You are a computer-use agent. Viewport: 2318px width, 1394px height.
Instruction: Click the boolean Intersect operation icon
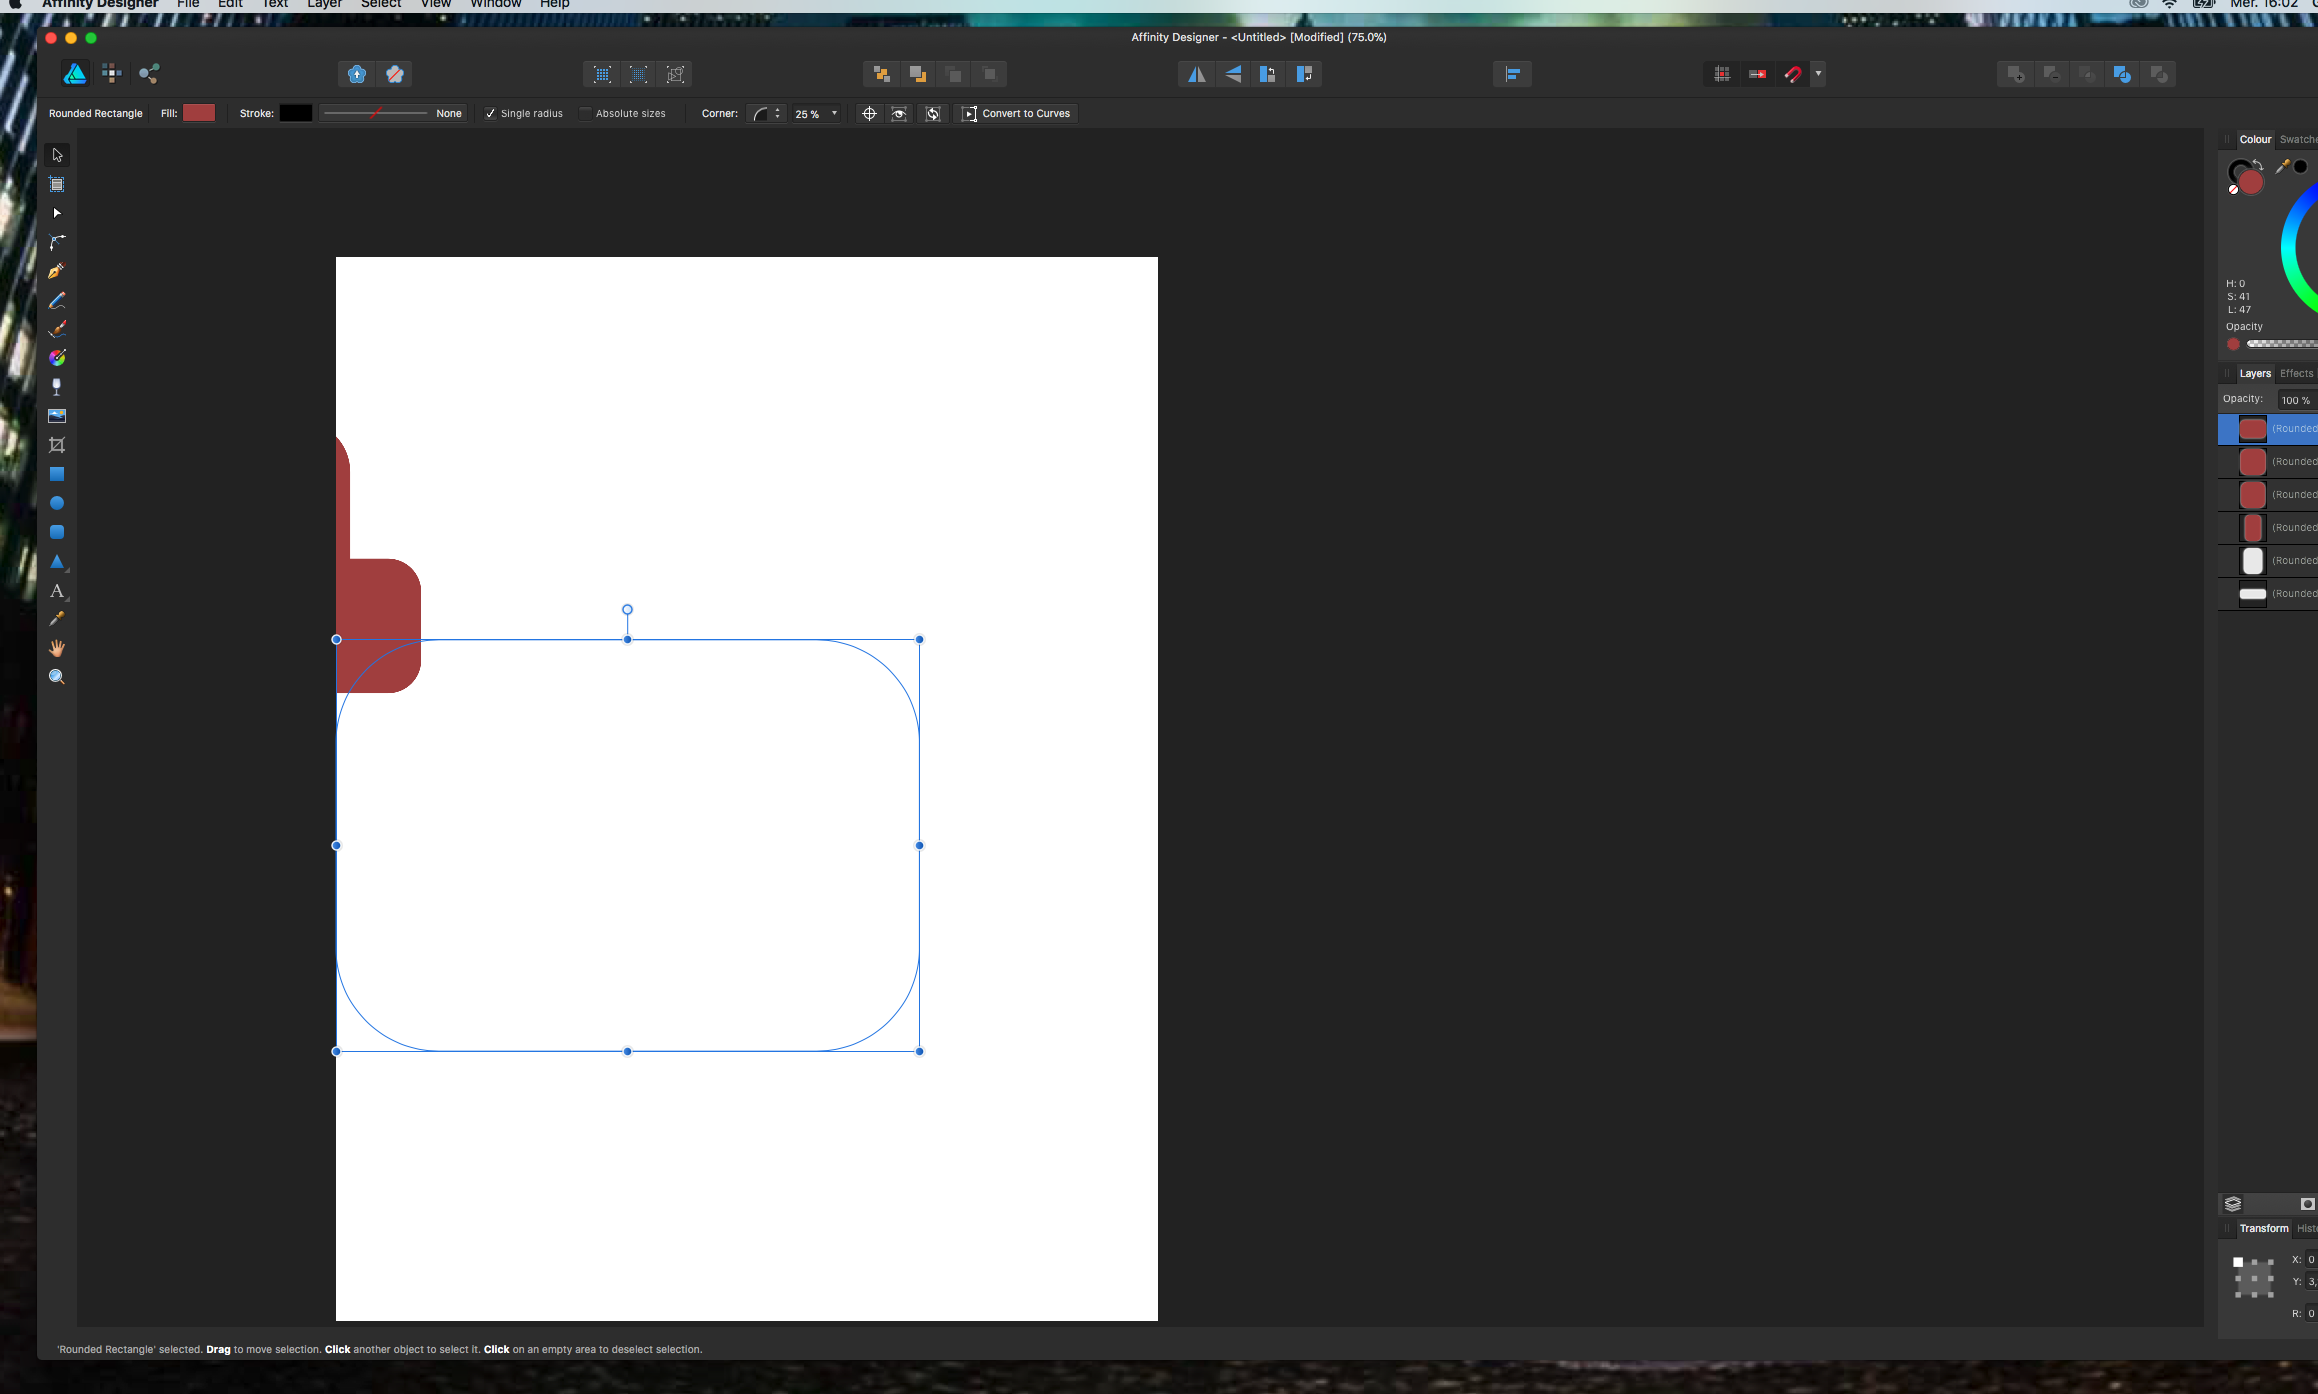coord(2087,74)
